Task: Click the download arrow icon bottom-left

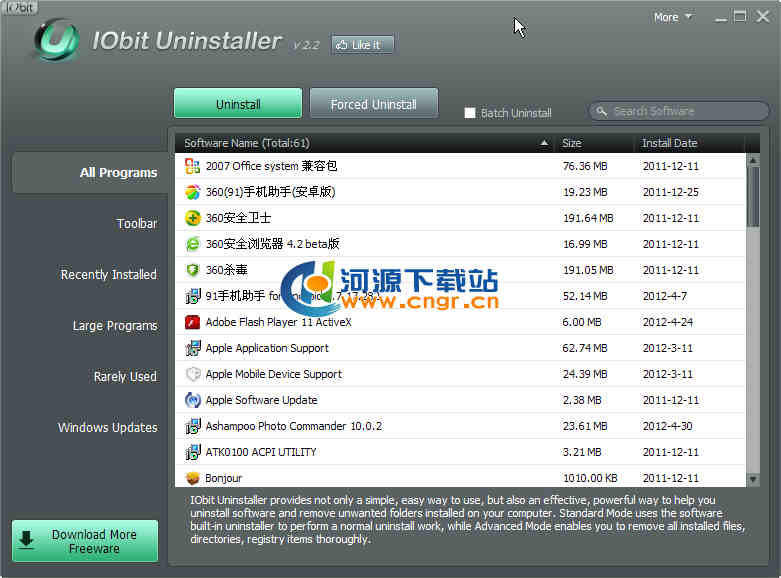Action: pos(26,540)
